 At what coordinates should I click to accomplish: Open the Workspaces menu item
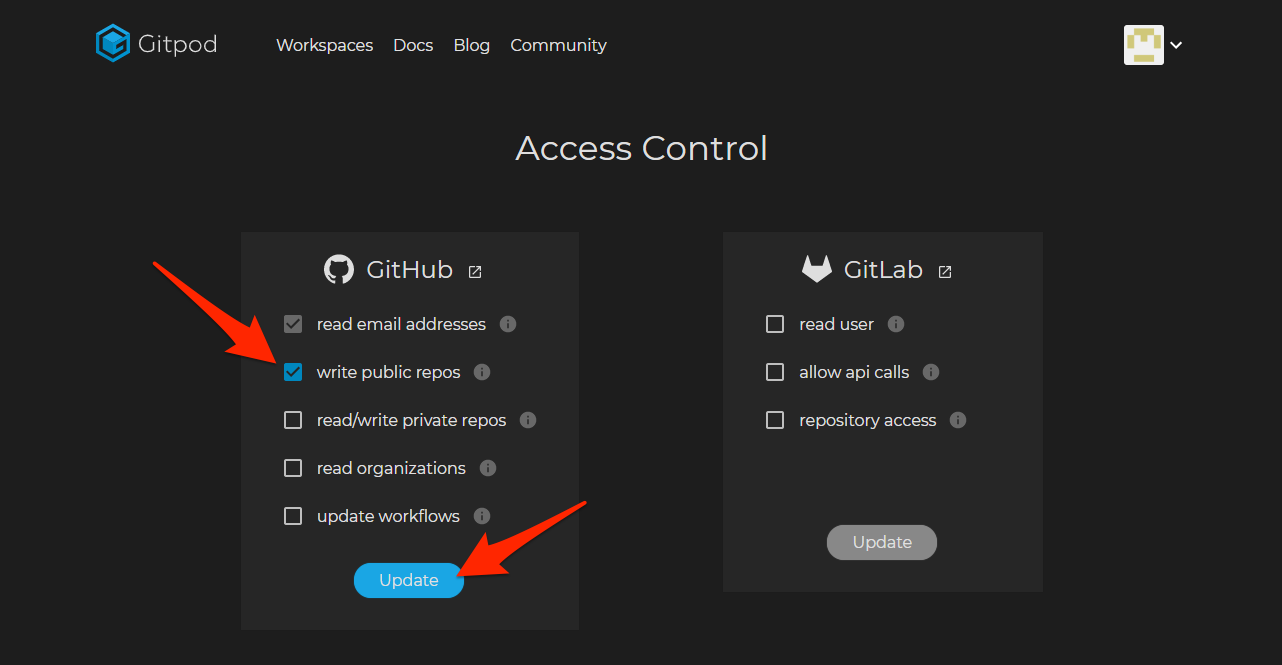coord(325,45)
